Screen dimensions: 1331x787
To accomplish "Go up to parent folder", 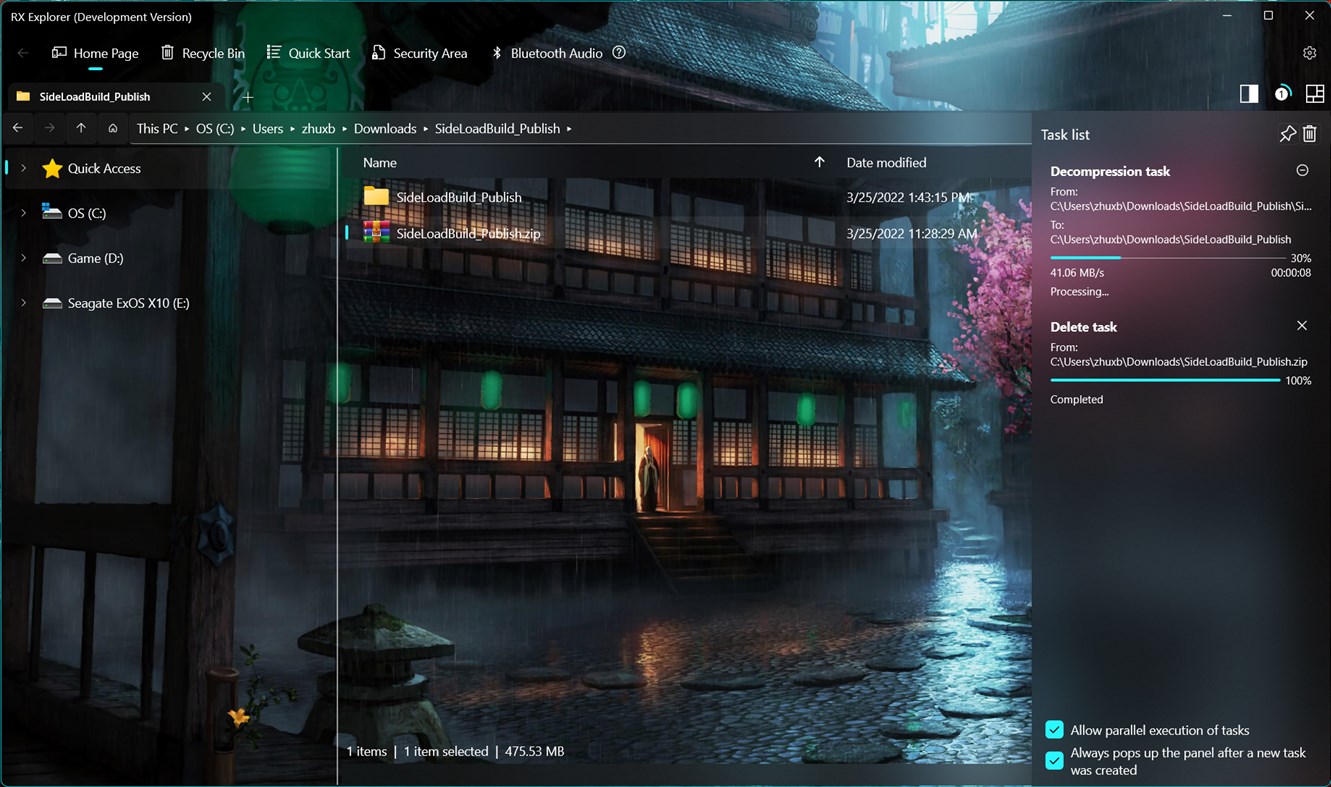I will point(81,128).
